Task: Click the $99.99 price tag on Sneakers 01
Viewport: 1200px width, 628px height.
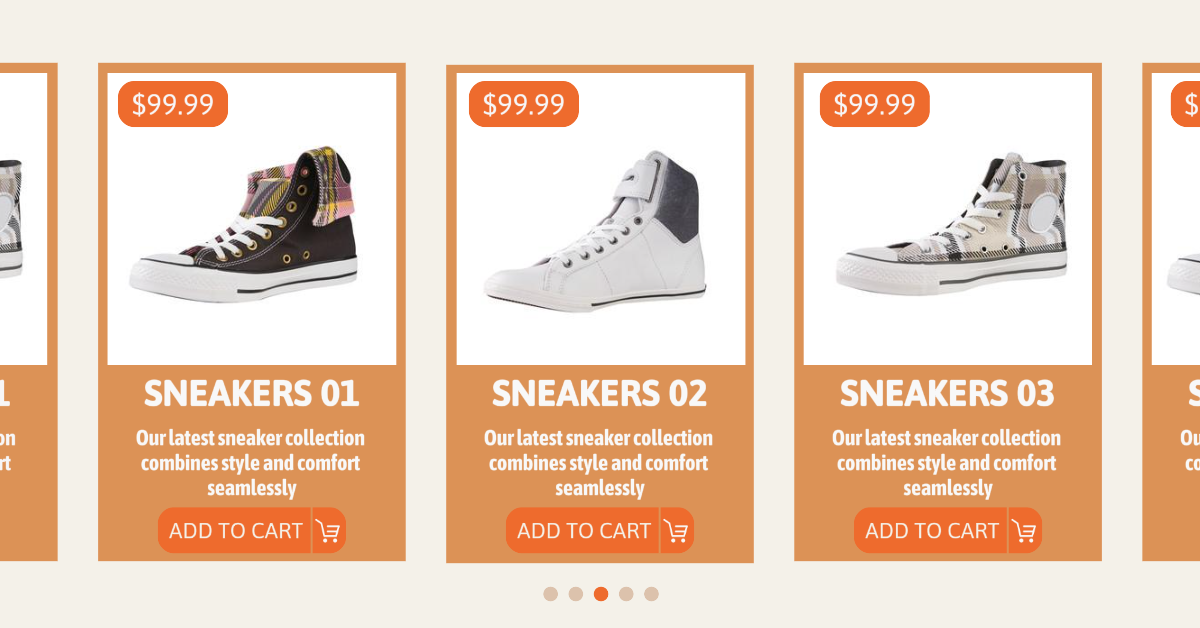Action: tap(173, 104)
